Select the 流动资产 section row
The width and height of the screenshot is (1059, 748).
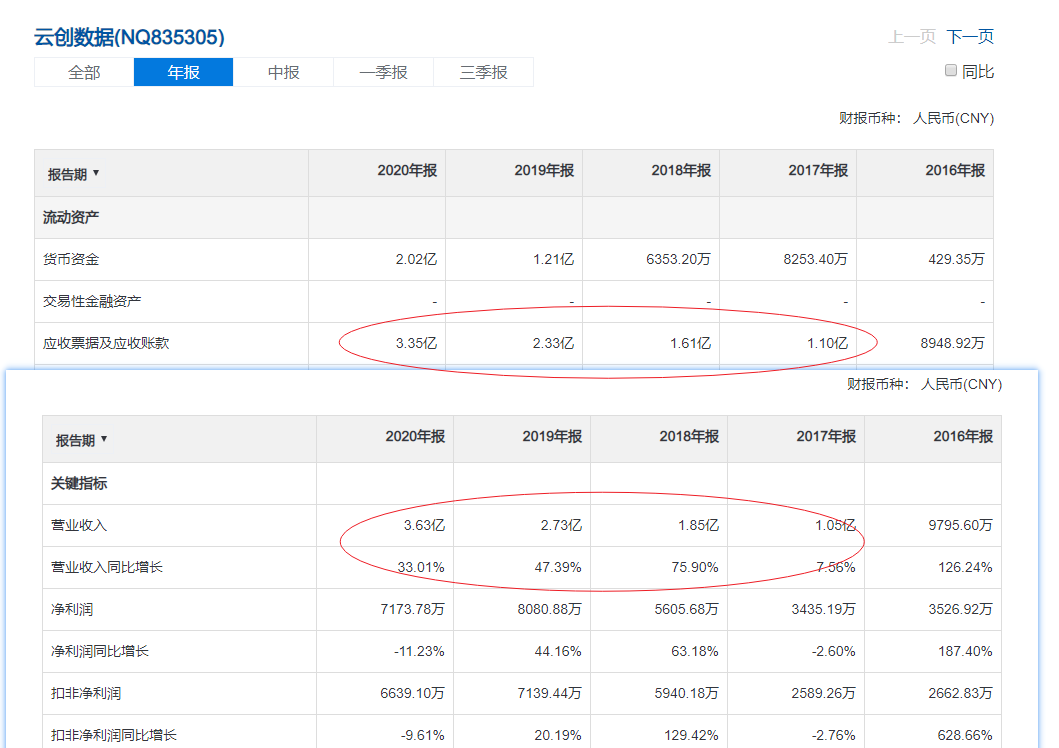pyautogui.click(x=514, y=217)
